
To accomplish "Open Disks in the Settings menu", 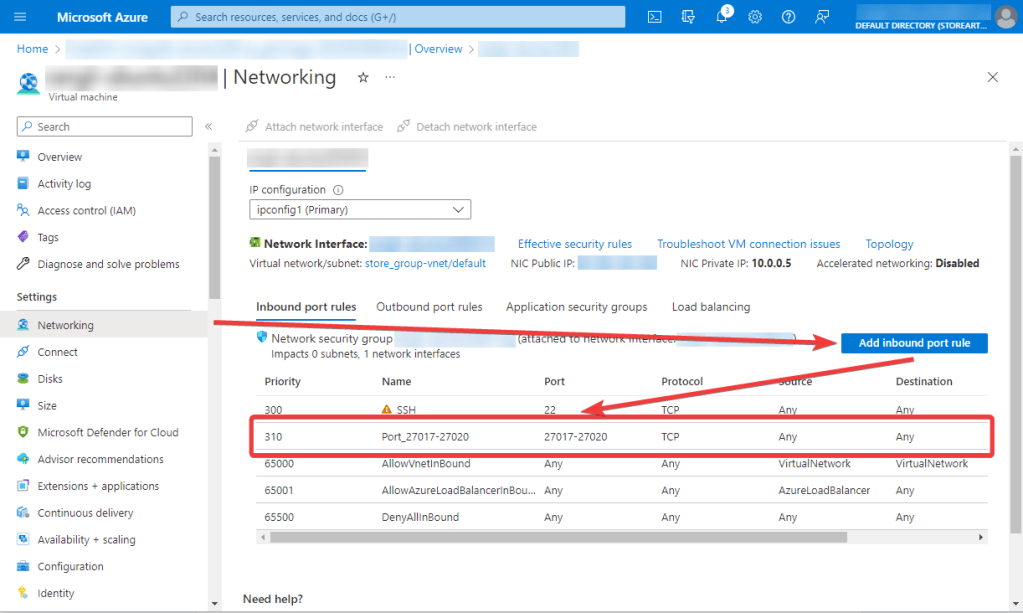I will pos(50,379).
